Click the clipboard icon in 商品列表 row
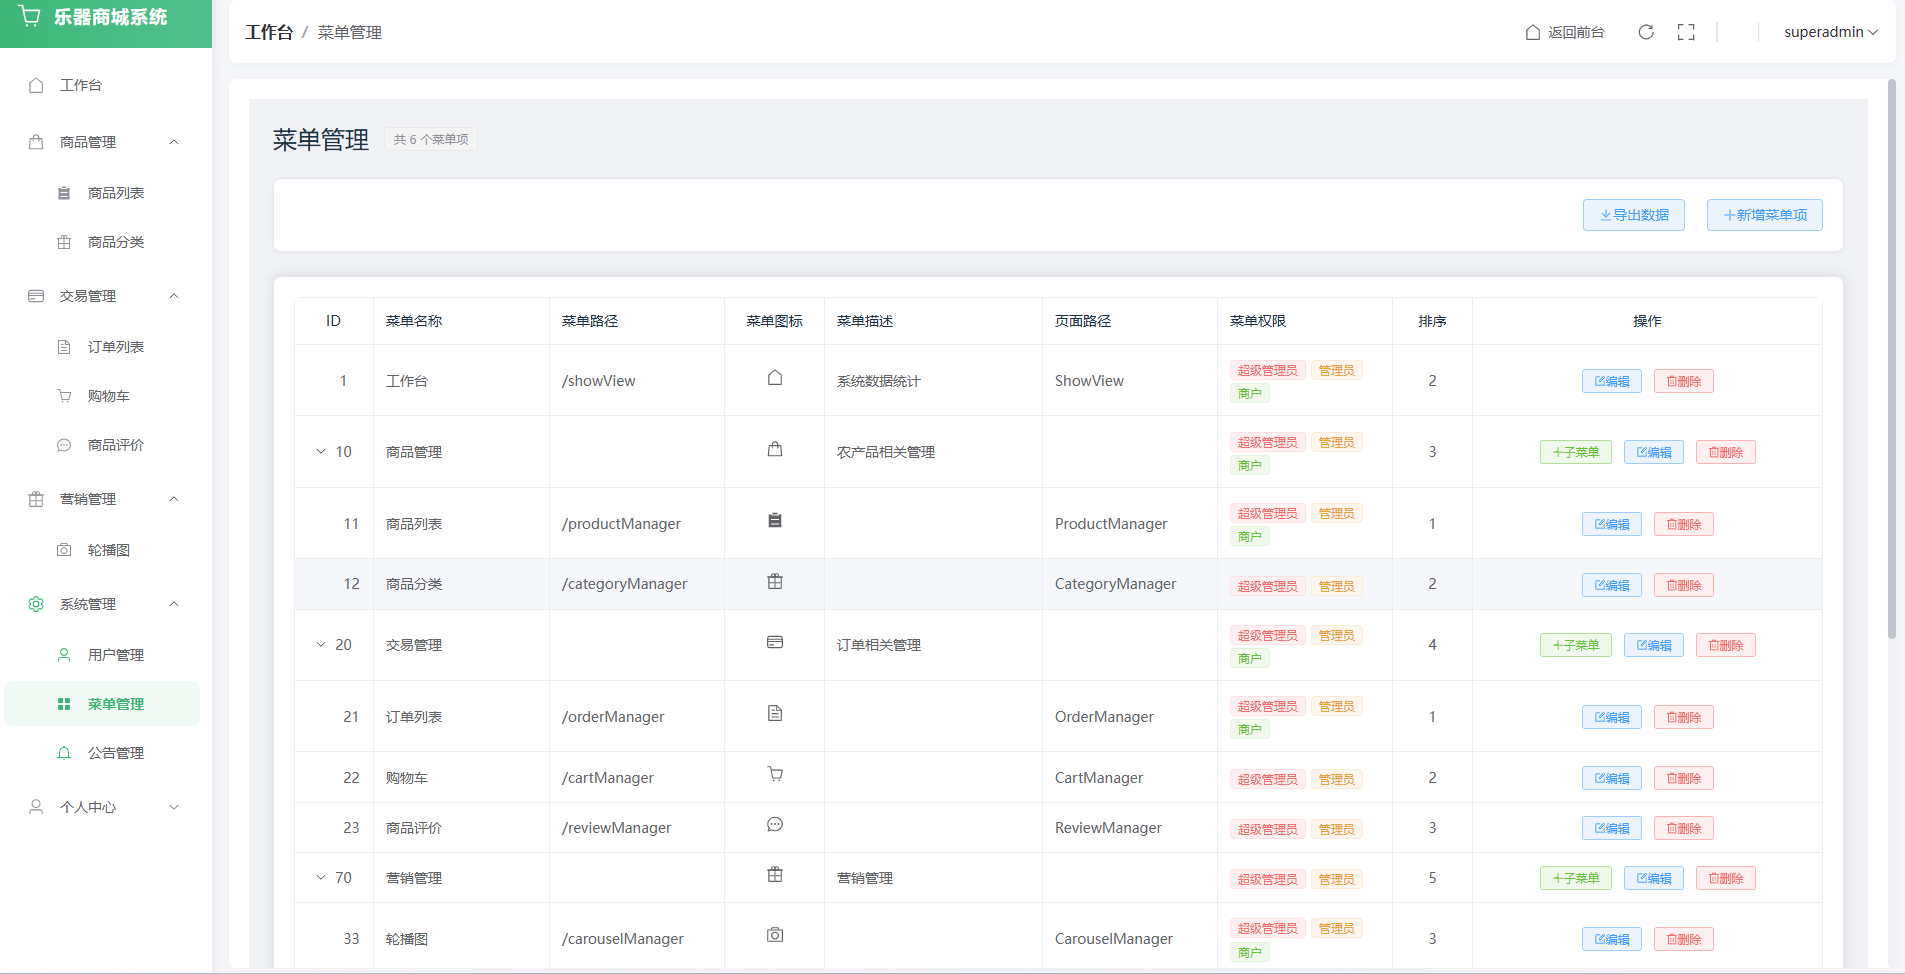The height and width of the screenshot is (974, 1905). [774, 521]
